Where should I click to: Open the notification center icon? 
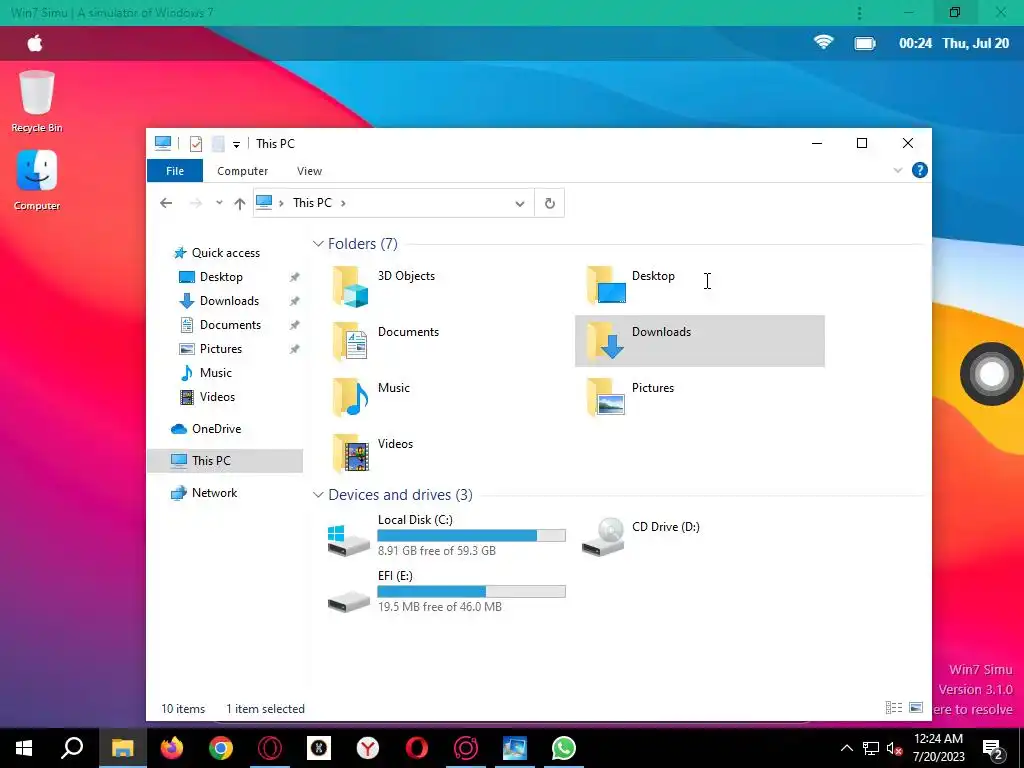pos(993,749)
